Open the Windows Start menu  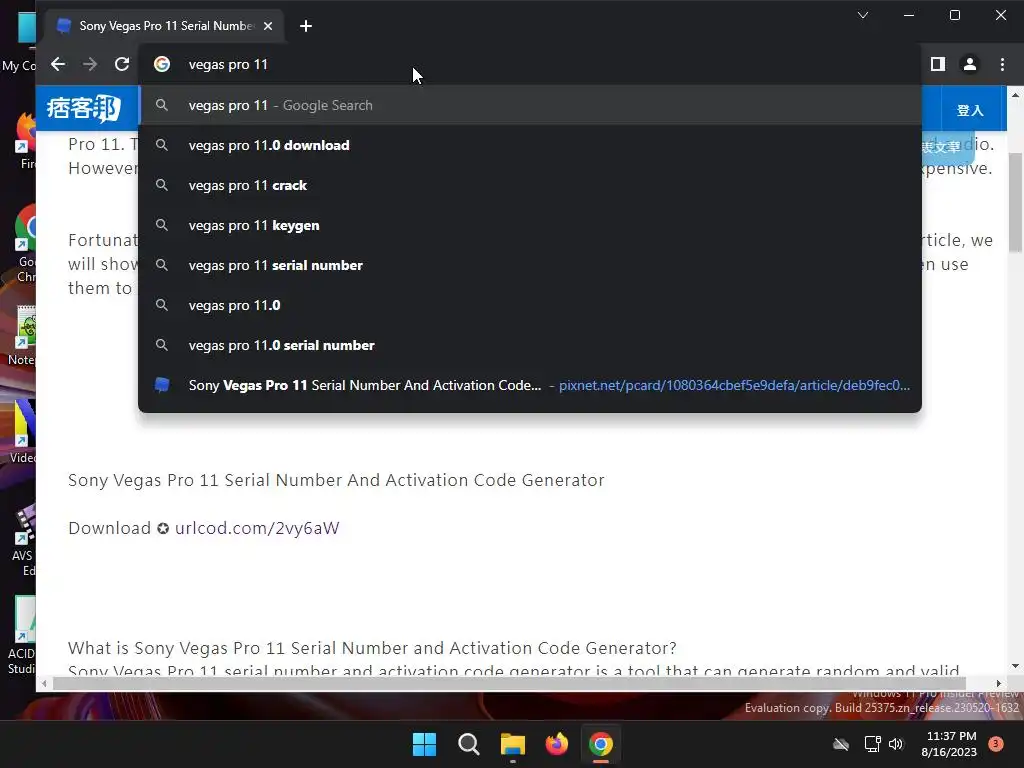click(x=424, y=744)
